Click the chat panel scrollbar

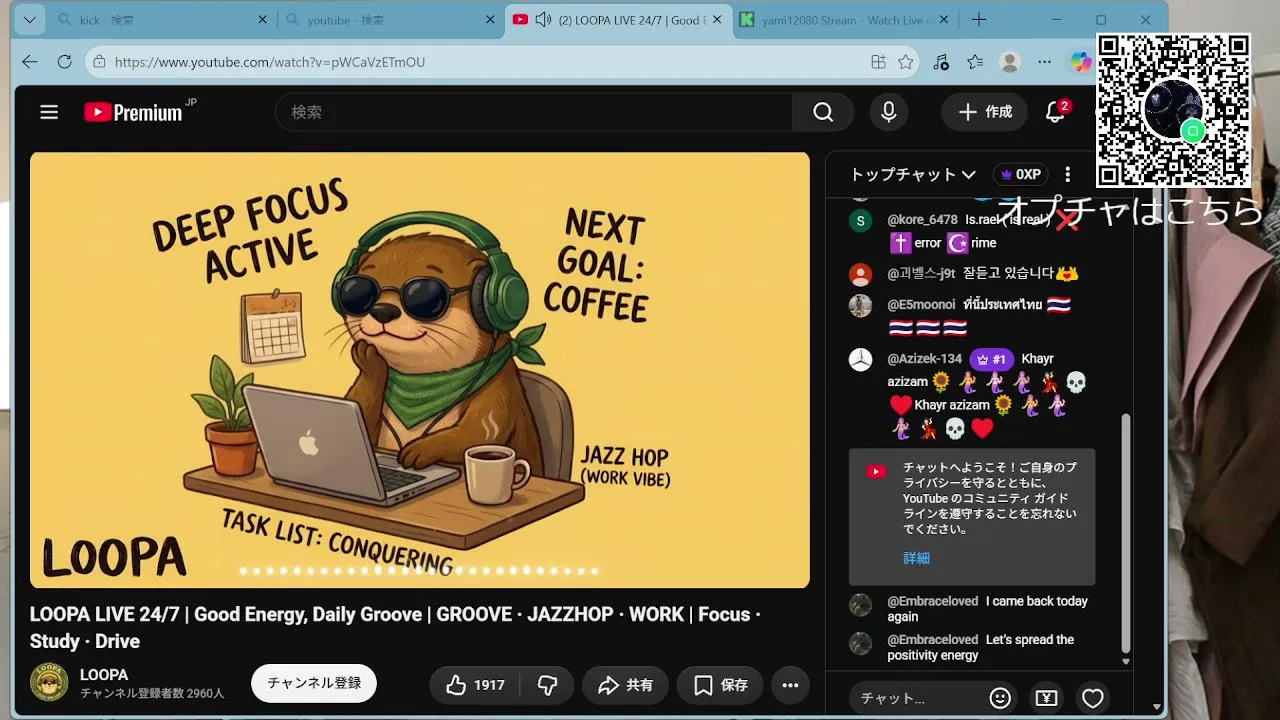pos(1126,531)
